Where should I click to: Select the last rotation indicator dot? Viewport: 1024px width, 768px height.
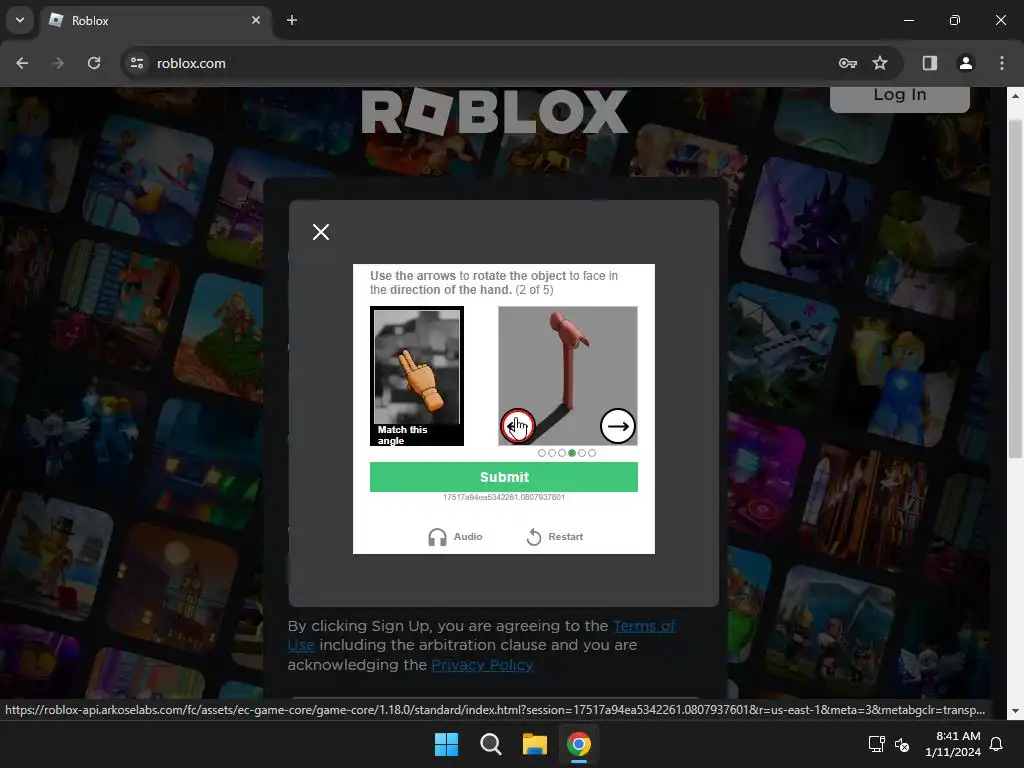592,453
